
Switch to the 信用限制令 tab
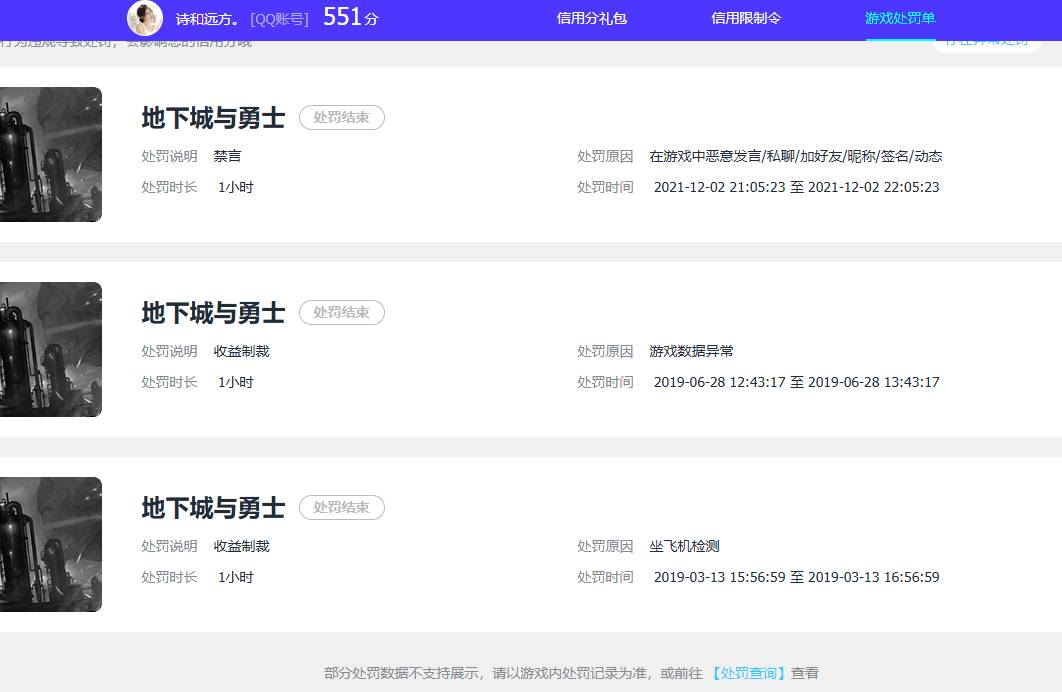click(745, 18)
